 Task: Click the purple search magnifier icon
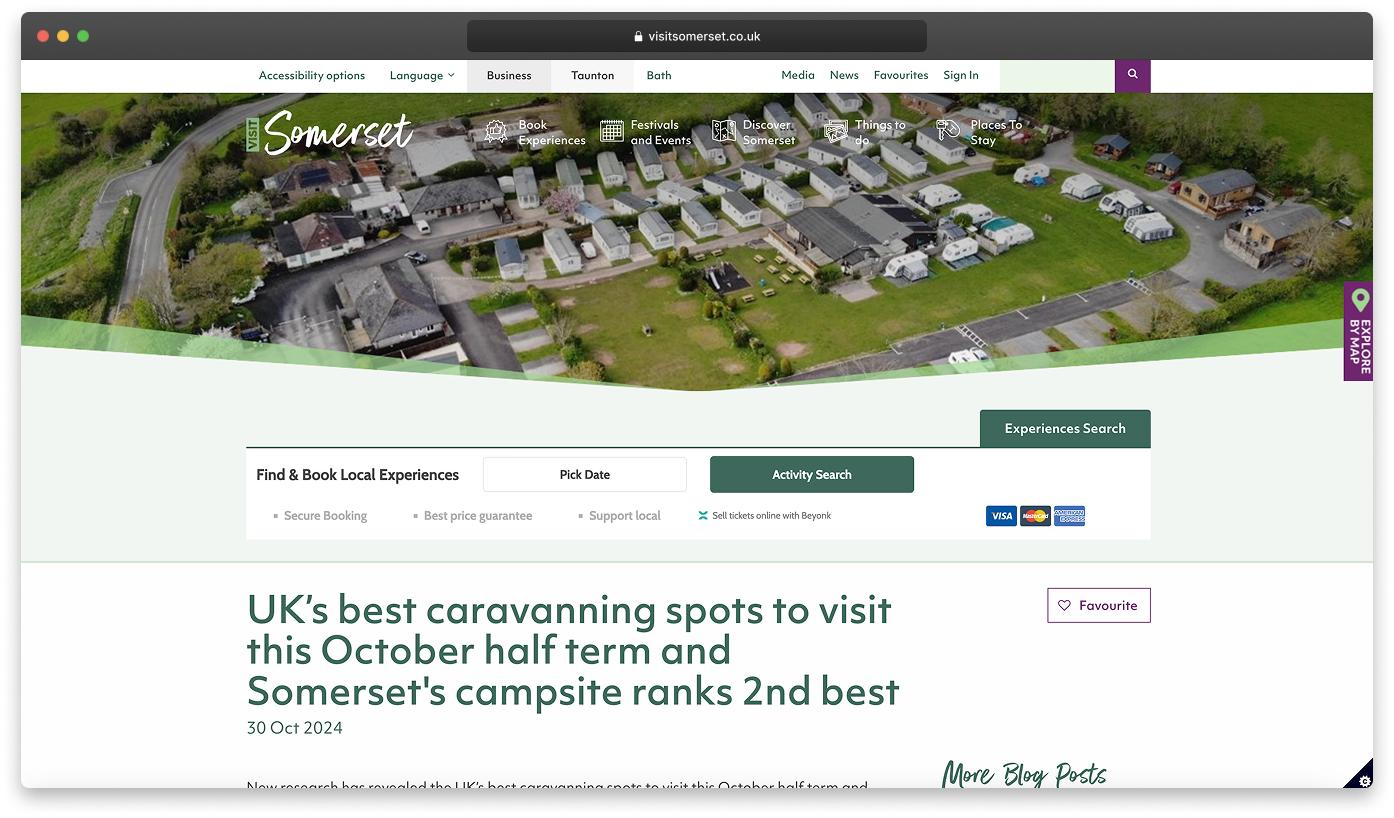click(1132, 75)
